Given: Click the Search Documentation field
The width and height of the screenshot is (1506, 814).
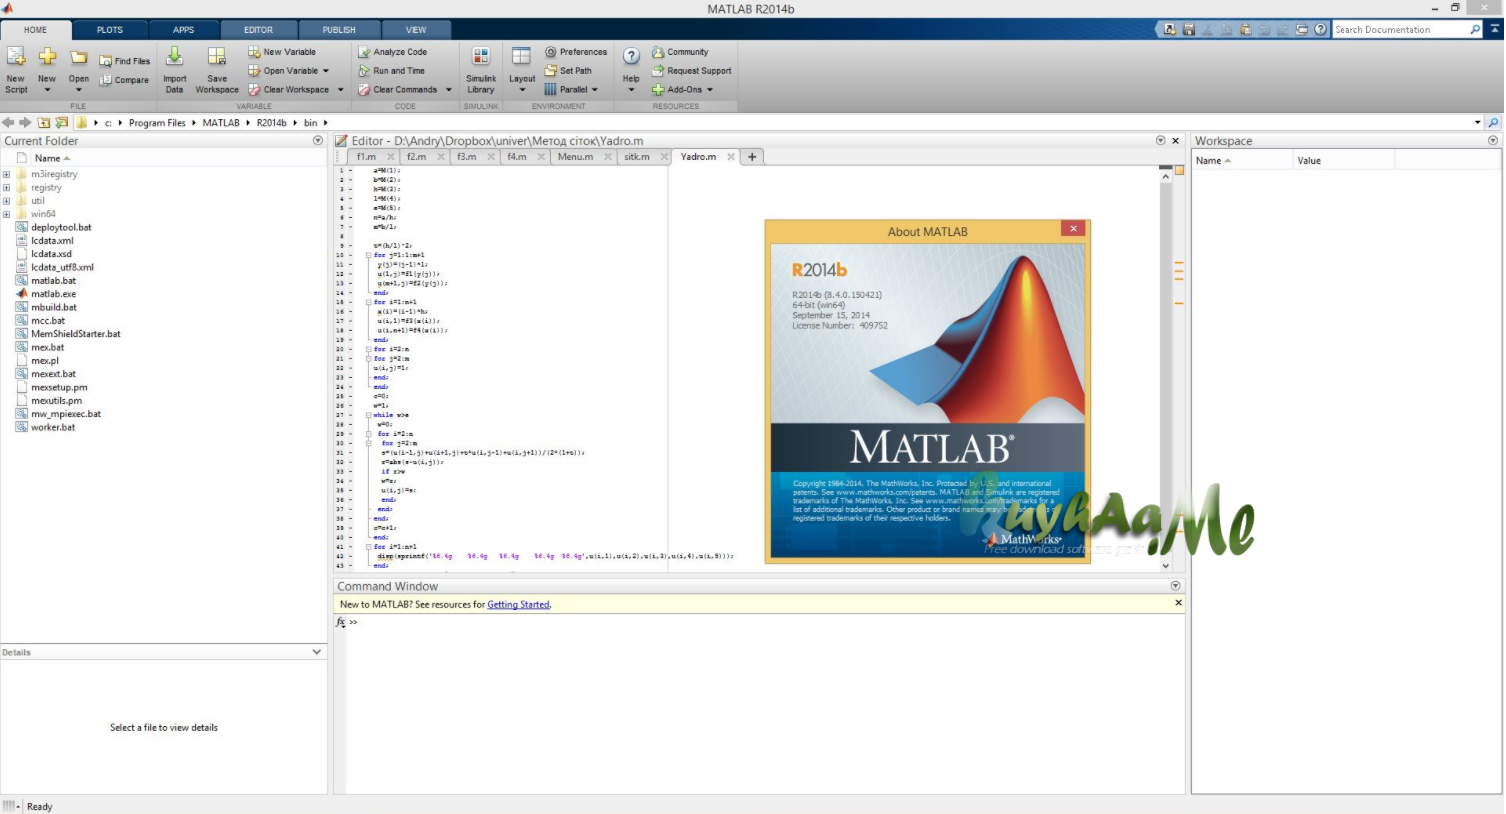Looking at the screenshot, I should (x=1400, y=30).
